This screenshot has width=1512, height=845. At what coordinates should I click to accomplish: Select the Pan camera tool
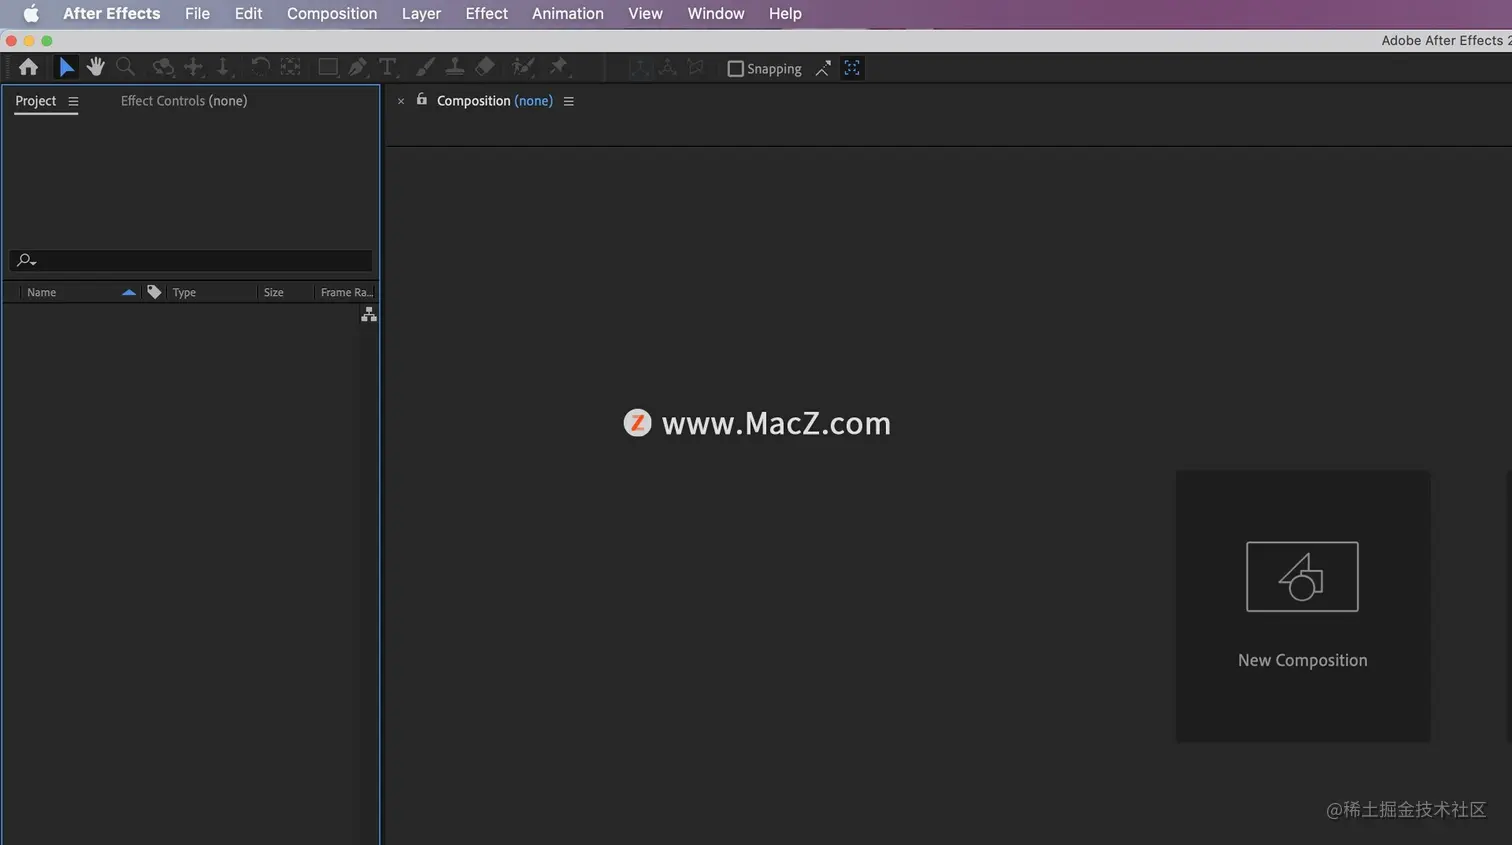coord(193,67)
